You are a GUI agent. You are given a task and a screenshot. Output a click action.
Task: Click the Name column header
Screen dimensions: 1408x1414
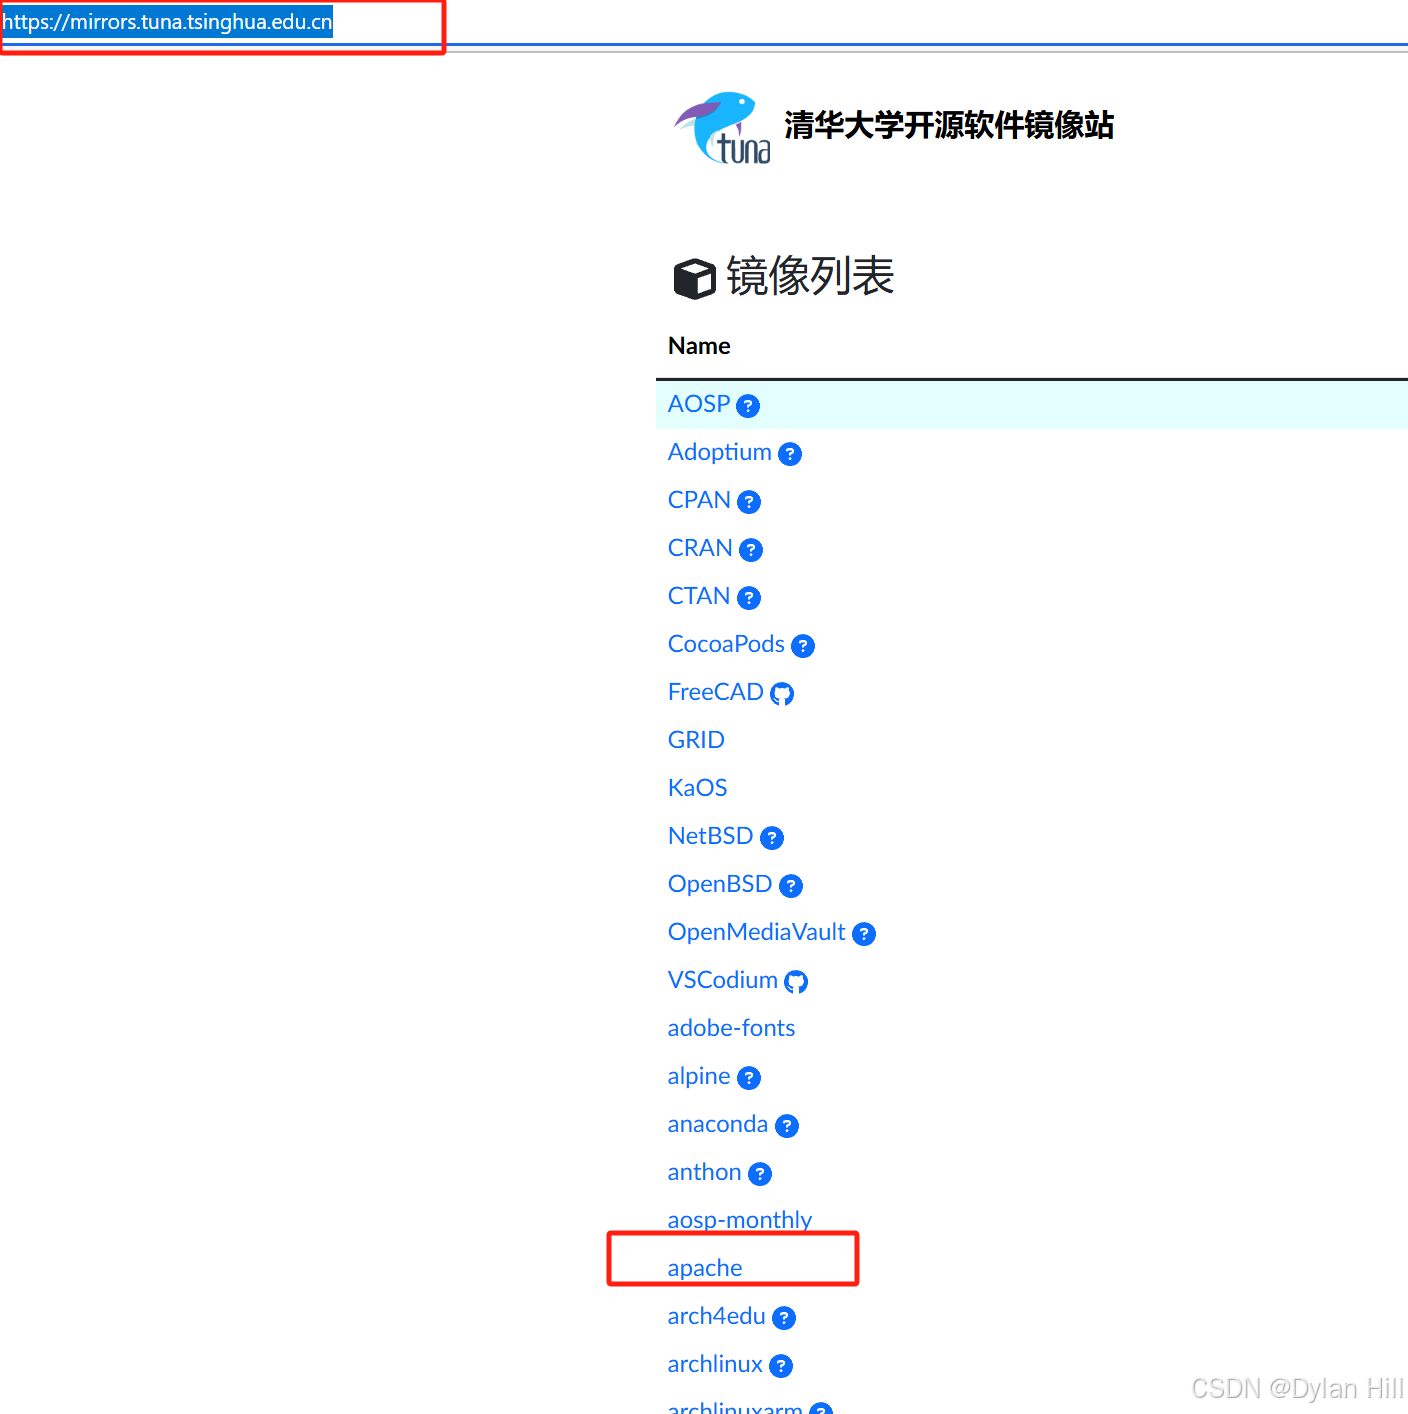pyautogui.click(x=699, y=346)
